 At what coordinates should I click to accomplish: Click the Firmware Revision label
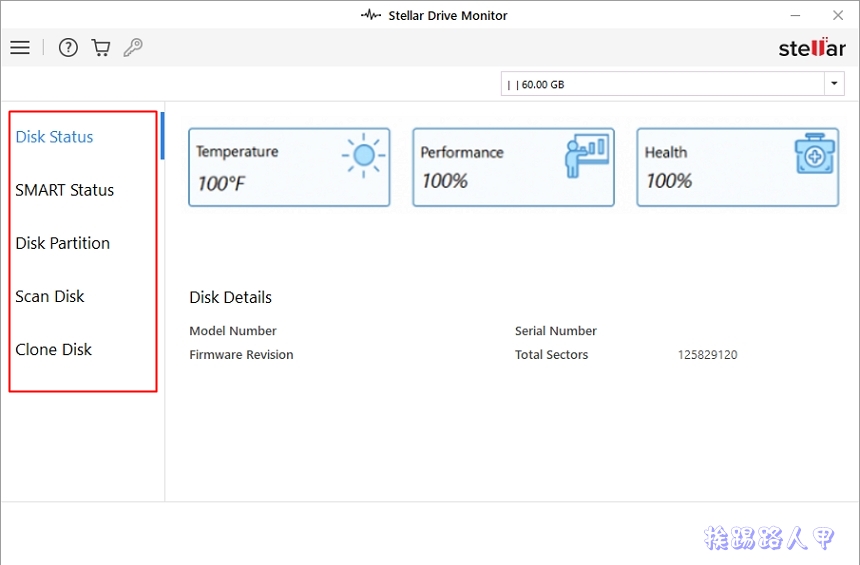241,354
